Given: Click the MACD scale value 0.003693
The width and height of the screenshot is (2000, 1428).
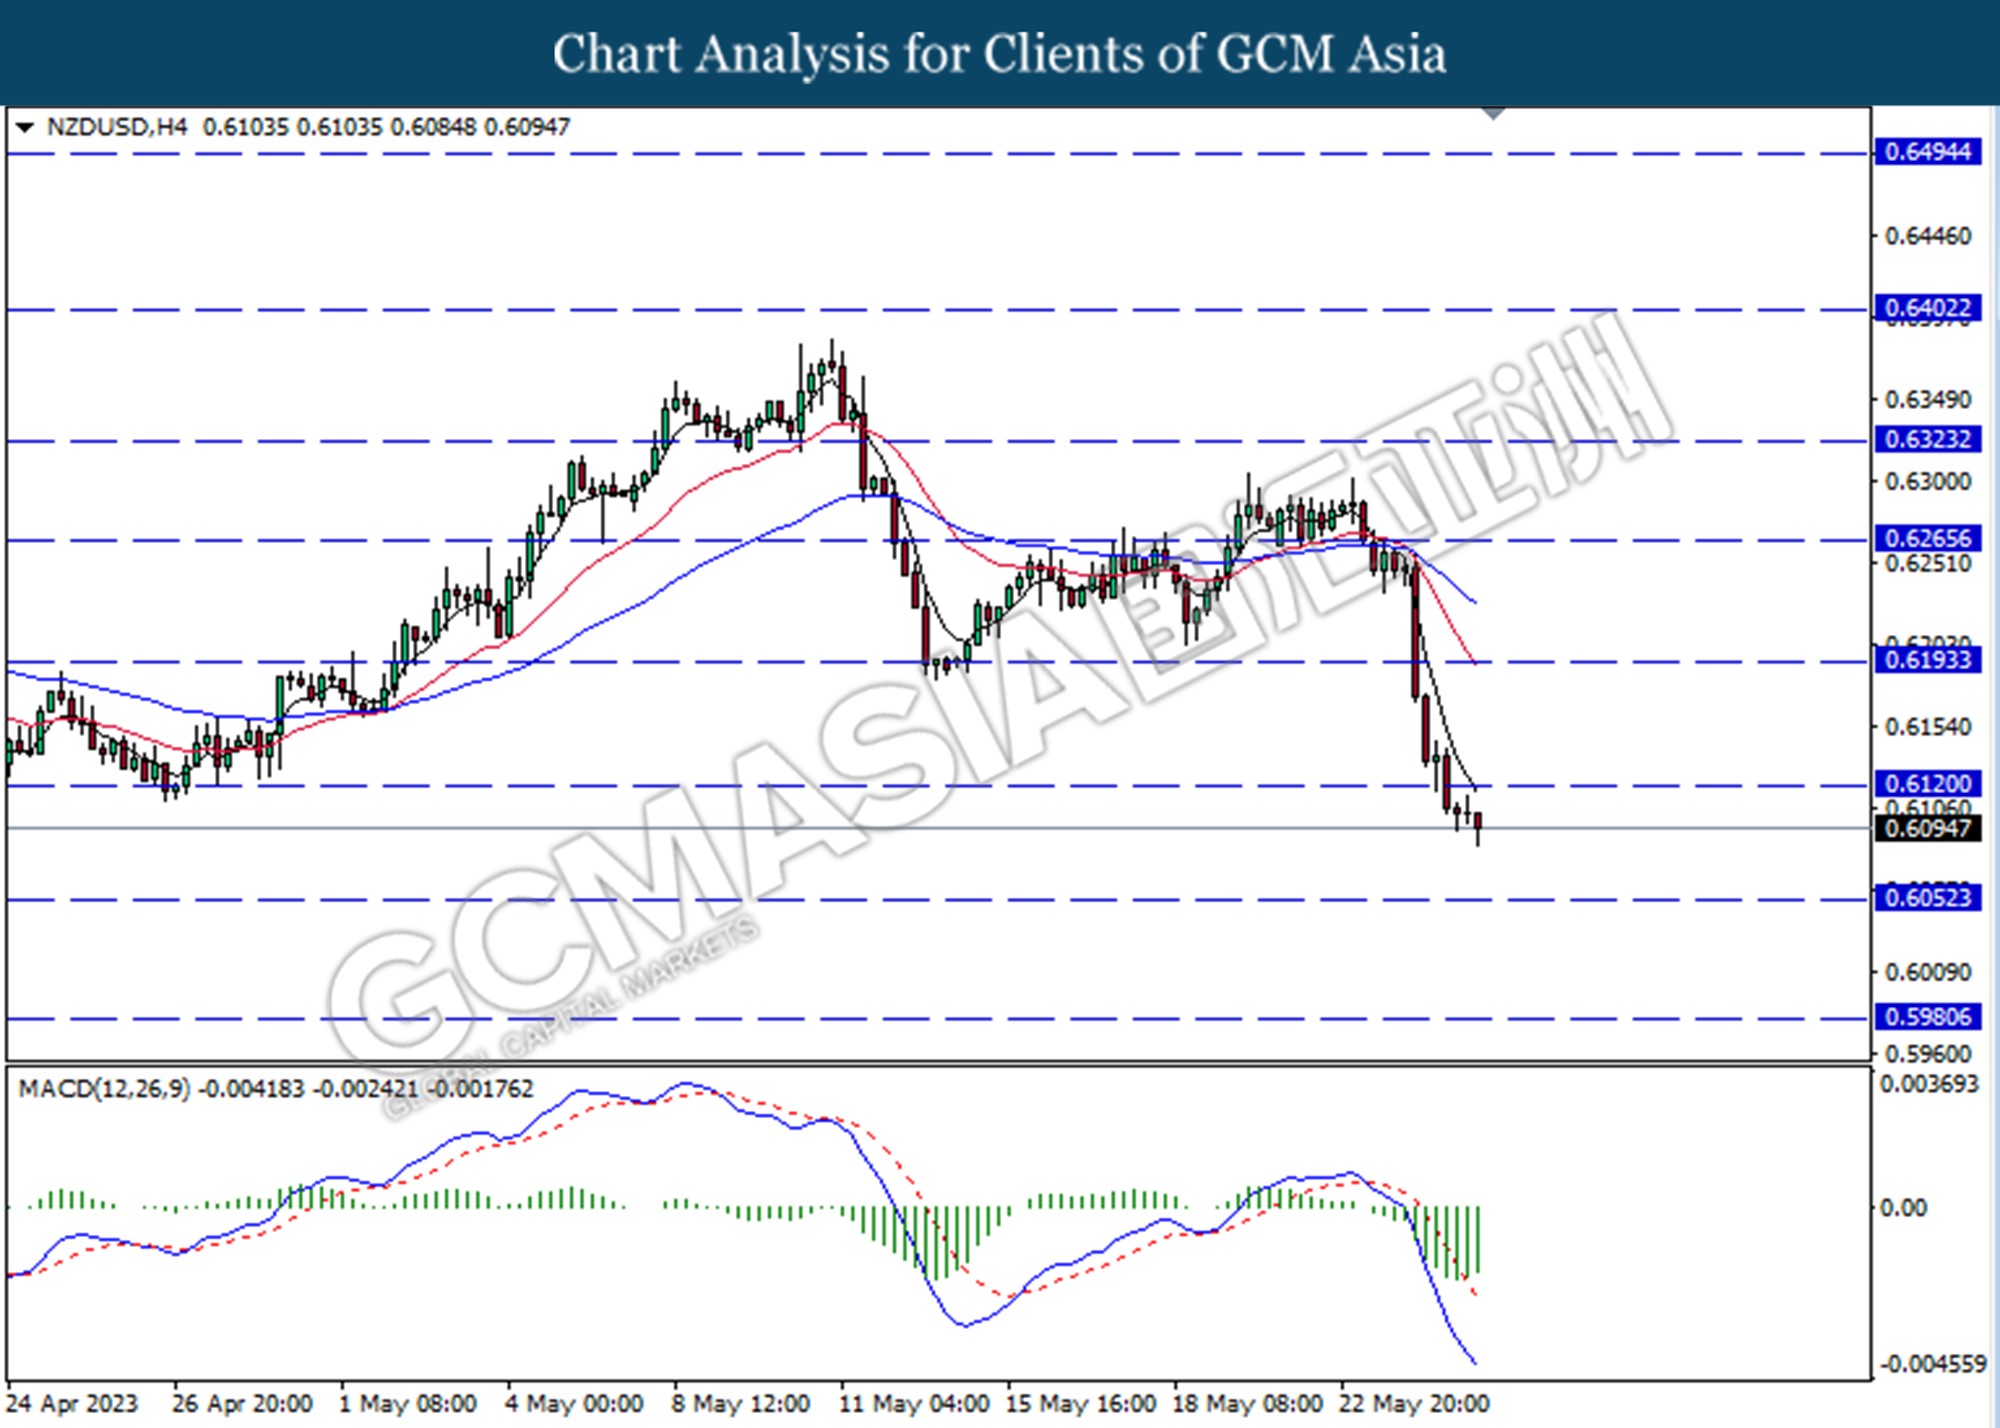Looking at the screenshot, I should [x=1929, y=1084].
